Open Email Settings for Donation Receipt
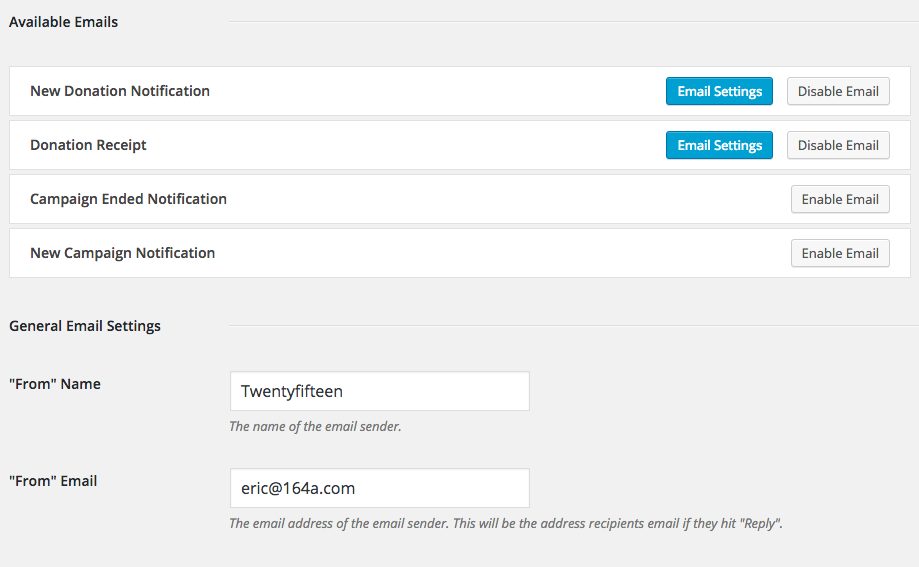 click(719, 145)
